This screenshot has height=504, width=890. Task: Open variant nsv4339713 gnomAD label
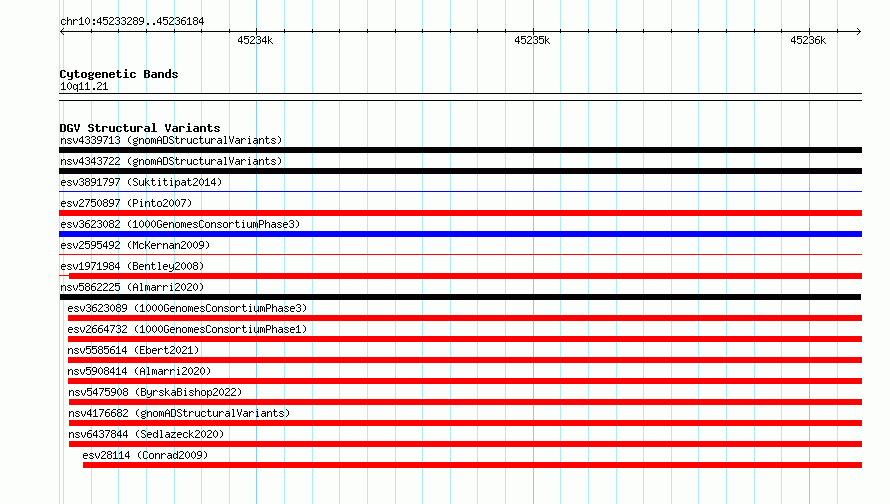pyautogui.click(x=171, y=140)
